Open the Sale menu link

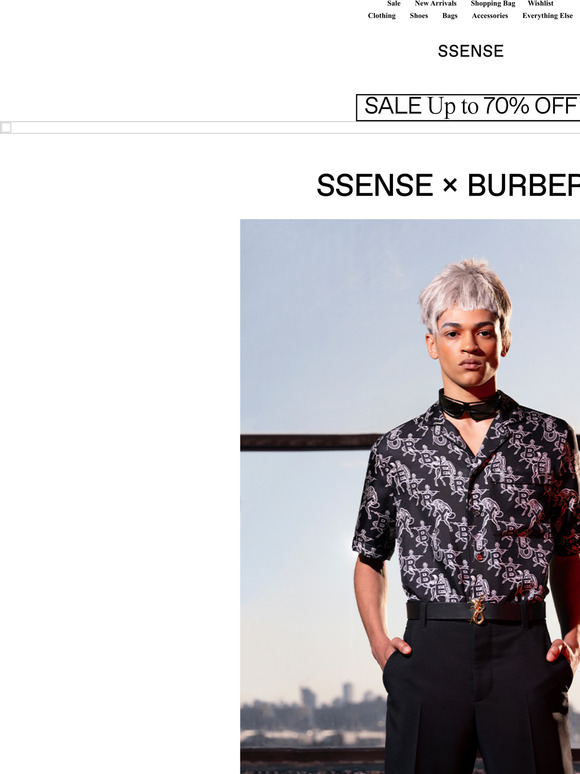coord(393,3)
